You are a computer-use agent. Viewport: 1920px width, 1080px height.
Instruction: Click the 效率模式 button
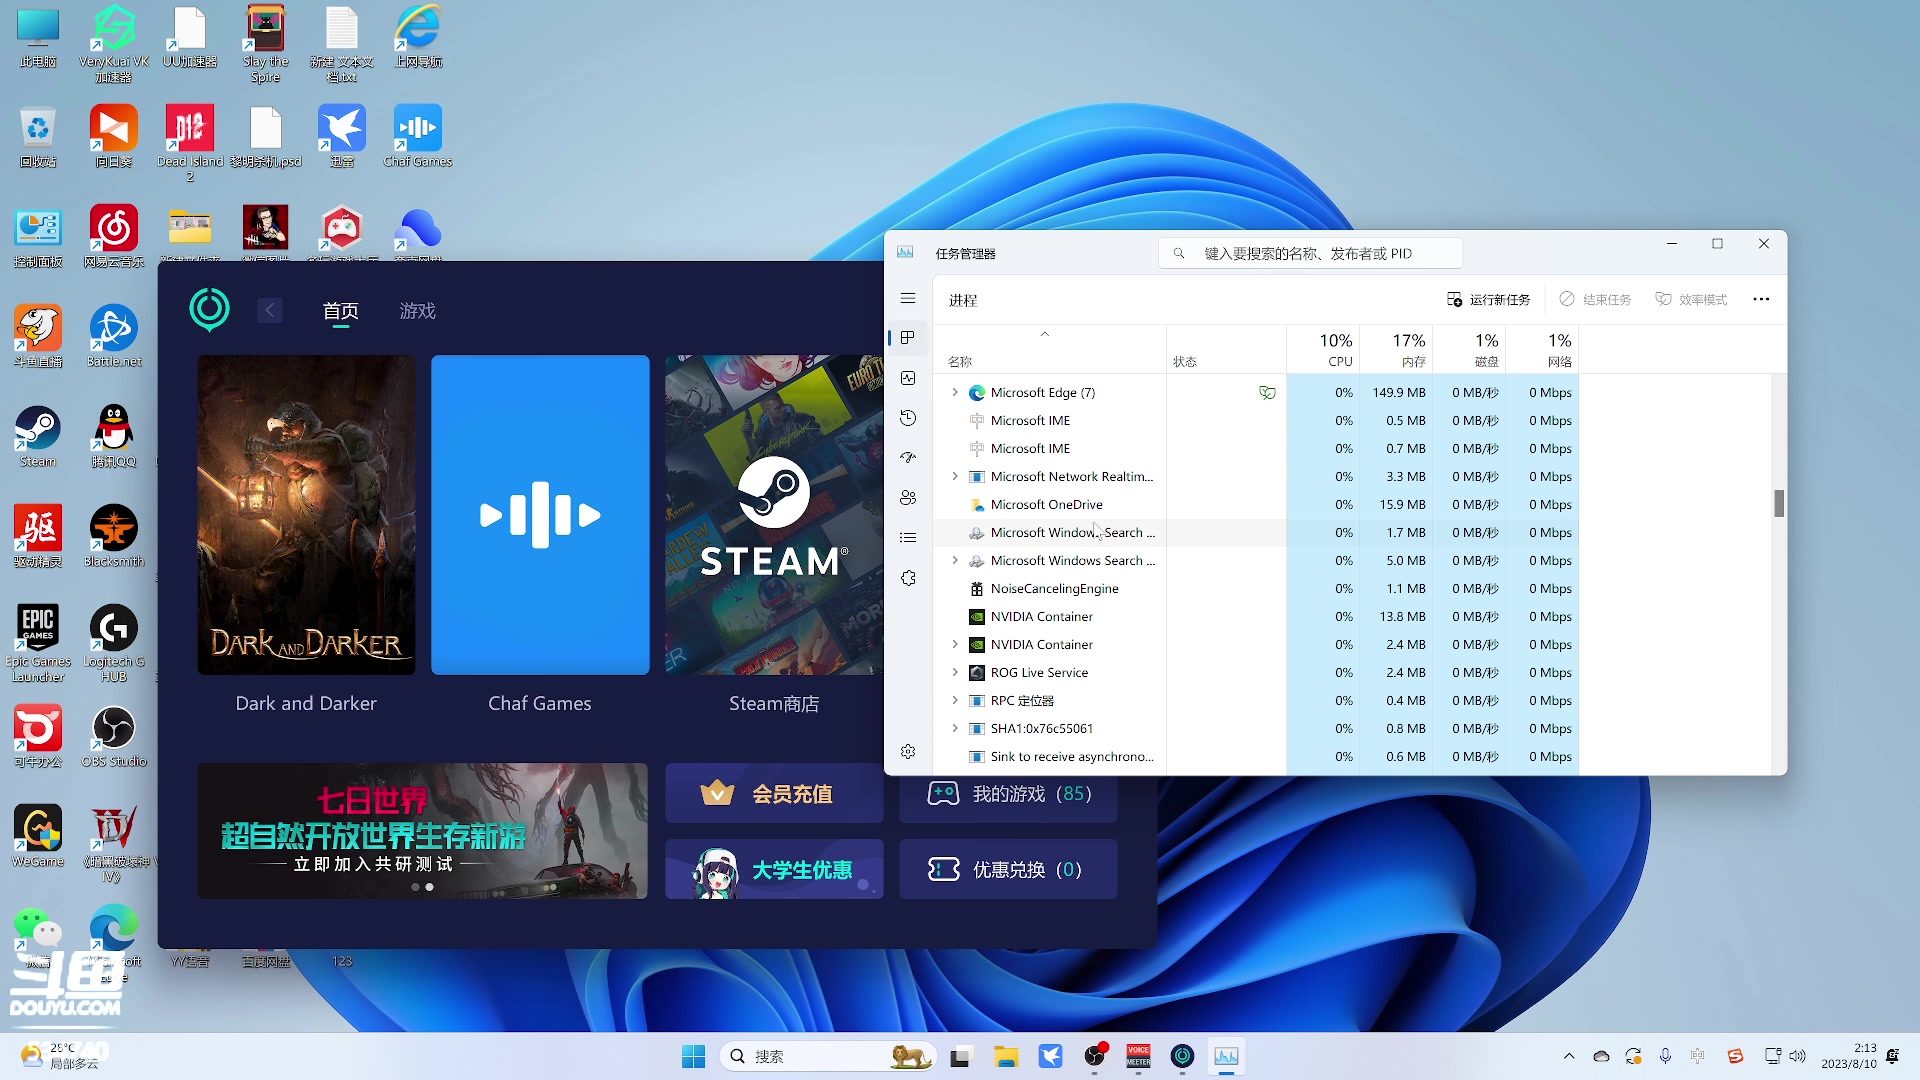(x=1691, y=300)
